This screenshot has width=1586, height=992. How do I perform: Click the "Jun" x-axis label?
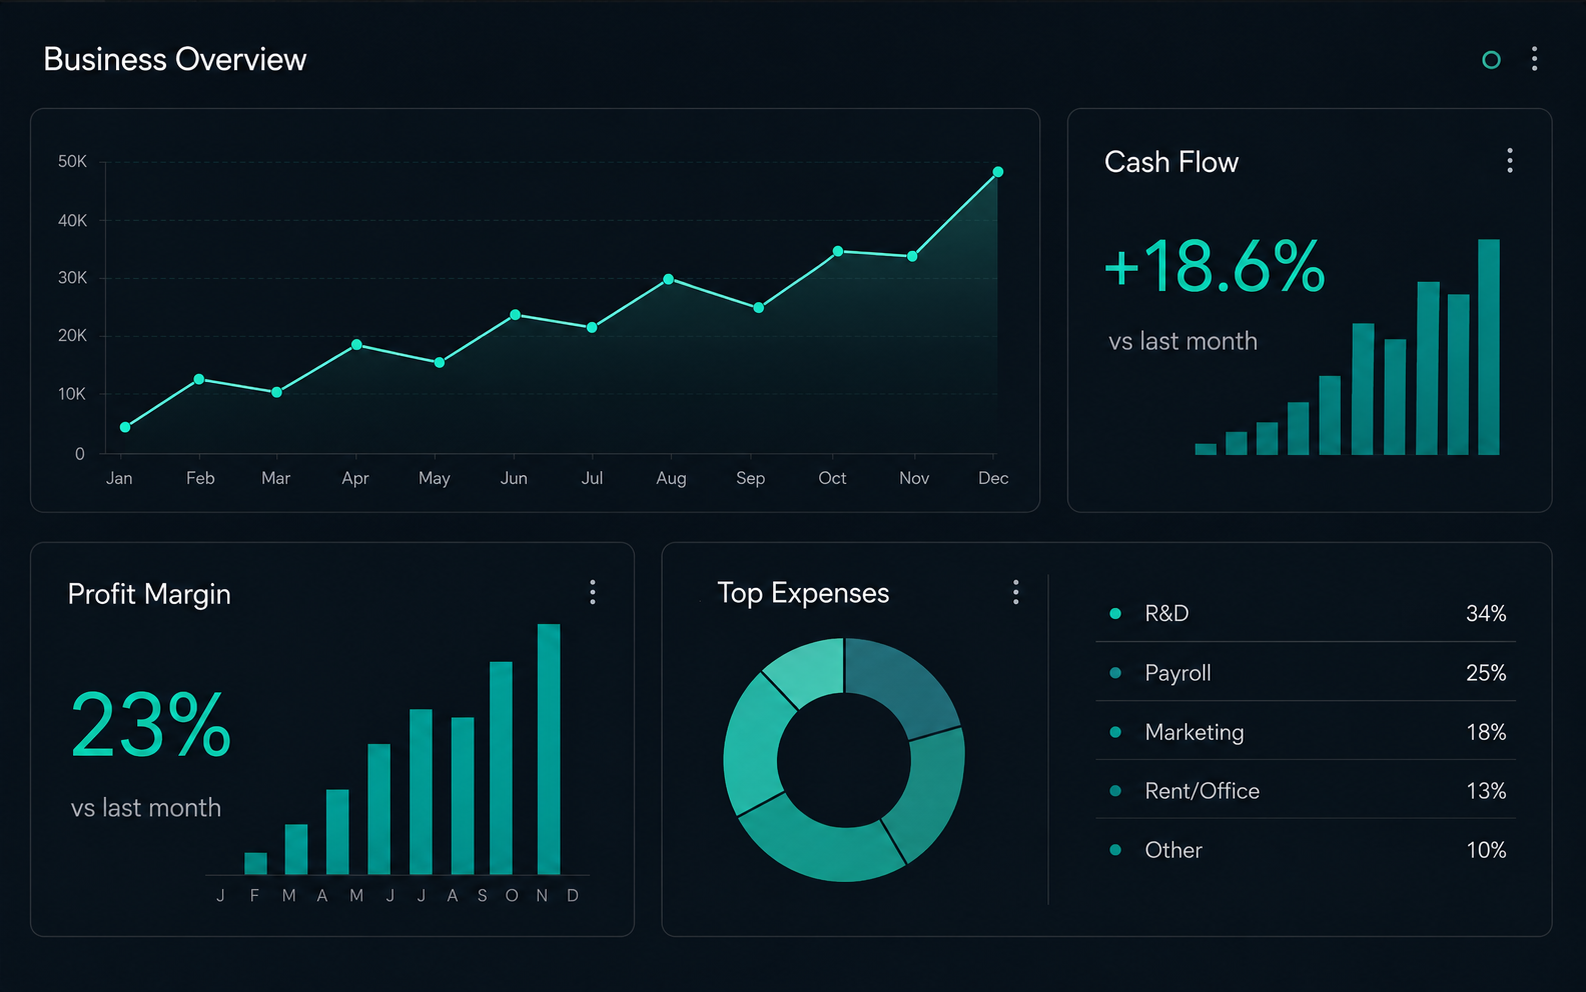point(514,478)
